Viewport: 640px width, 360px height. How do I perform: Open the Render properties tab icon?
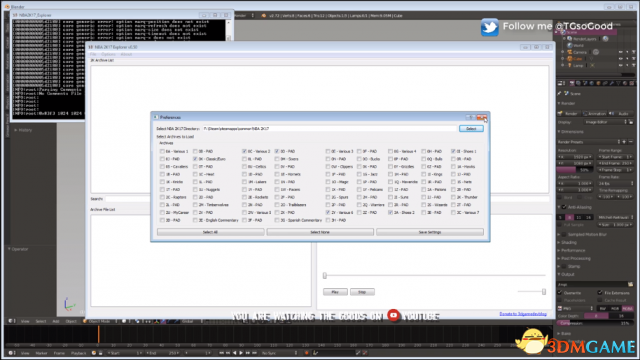tap(572, 83)
